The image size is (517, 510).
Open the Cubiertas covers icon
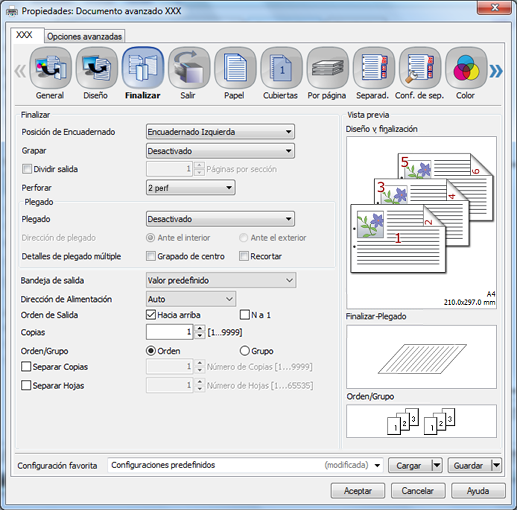click(281, 68)
